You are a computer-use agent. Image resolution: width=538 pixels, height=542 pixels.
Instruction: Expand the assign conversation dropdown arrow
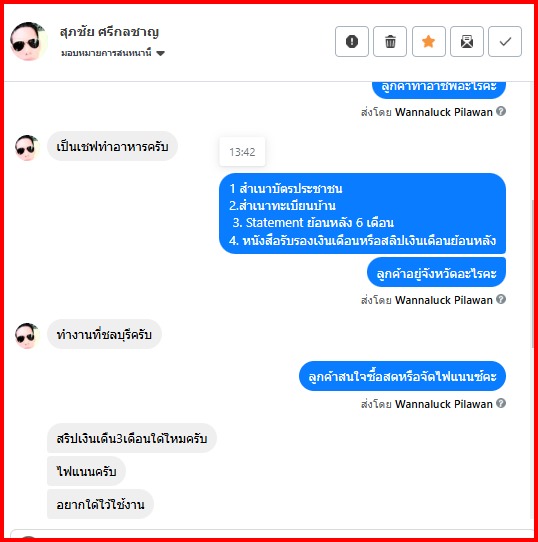pos(160,53)
